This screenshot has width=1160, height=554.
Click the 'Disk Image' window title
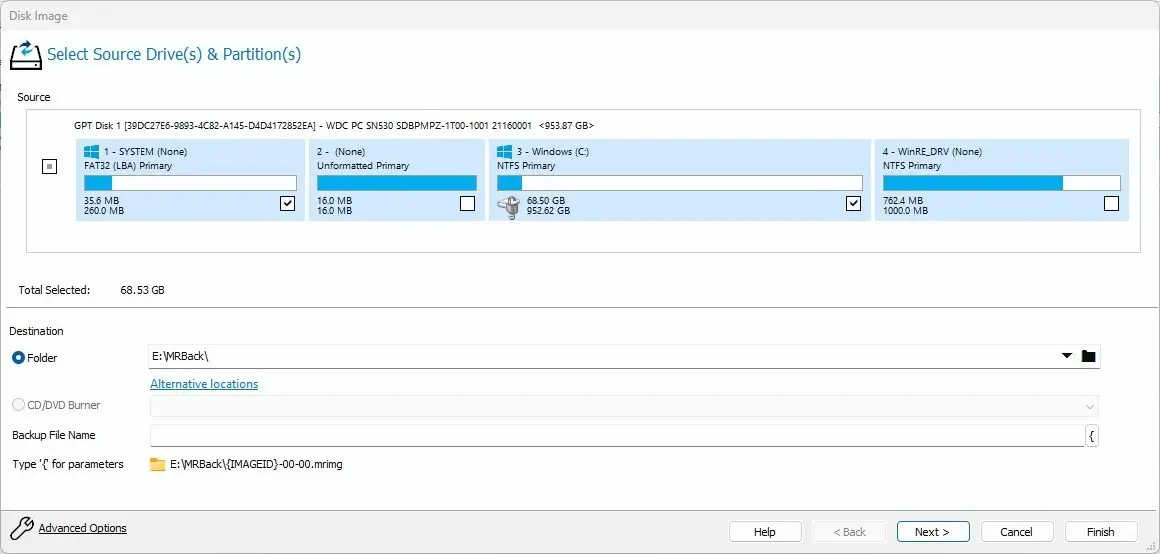coord(38,16)
